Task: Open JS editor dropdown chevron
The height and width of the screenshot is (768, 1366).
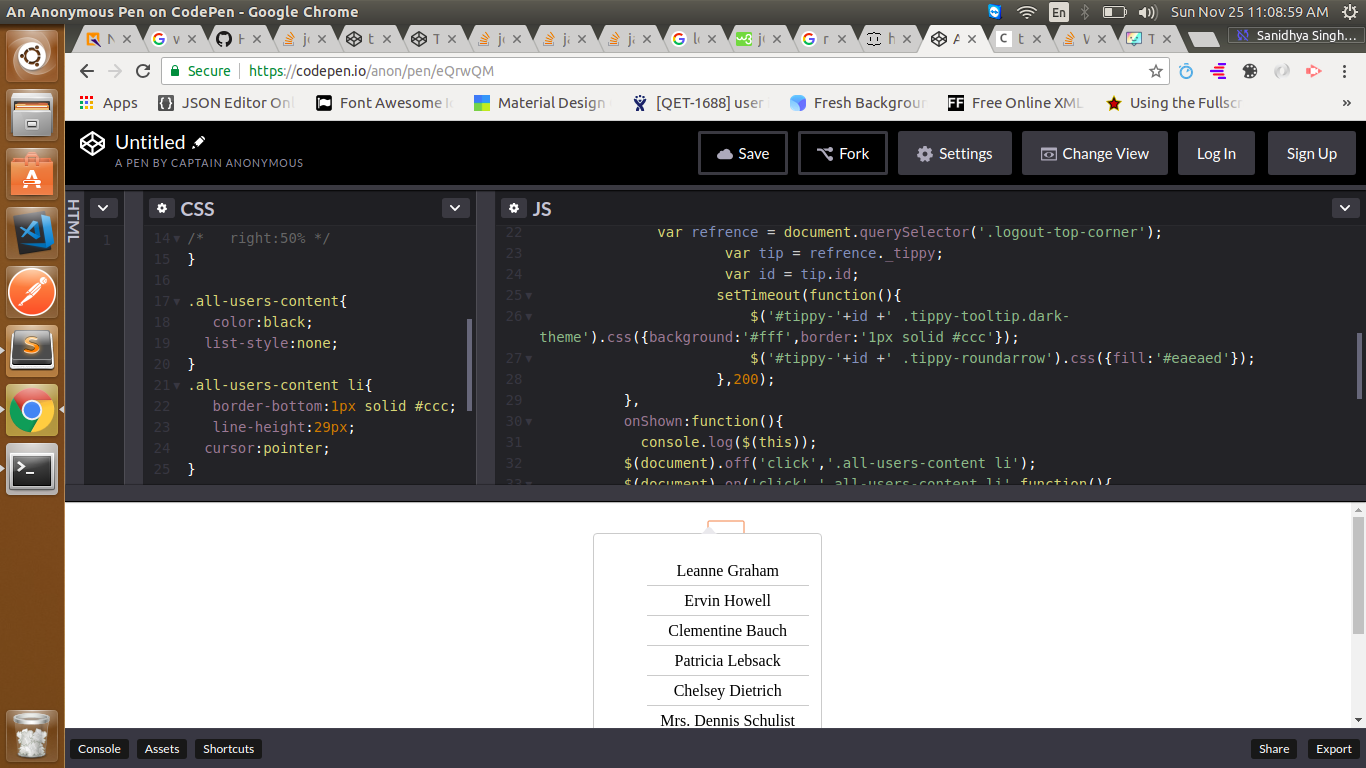Action: [x=1345, y=208]
